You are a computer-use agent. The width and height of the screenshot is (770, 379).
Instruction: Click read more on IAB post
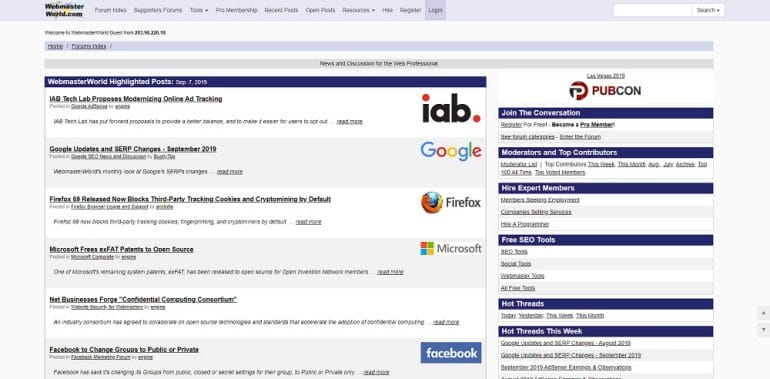[350, 121]
